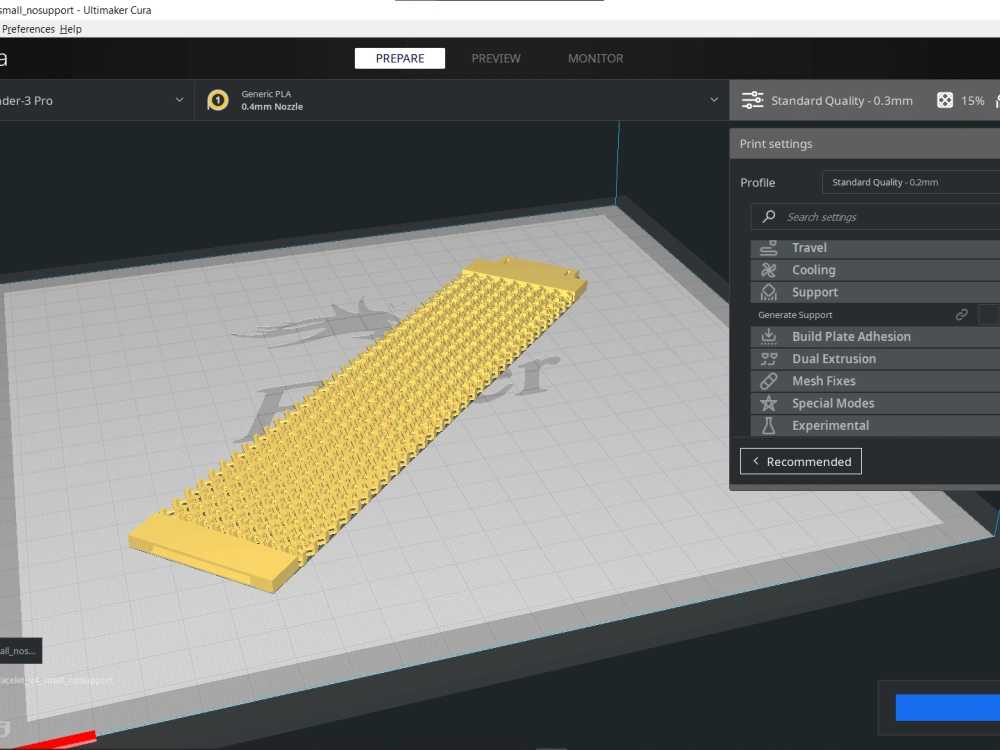Click the Cooling fan icon
This screenshot has height=750, width=1000.
[768, 270]
